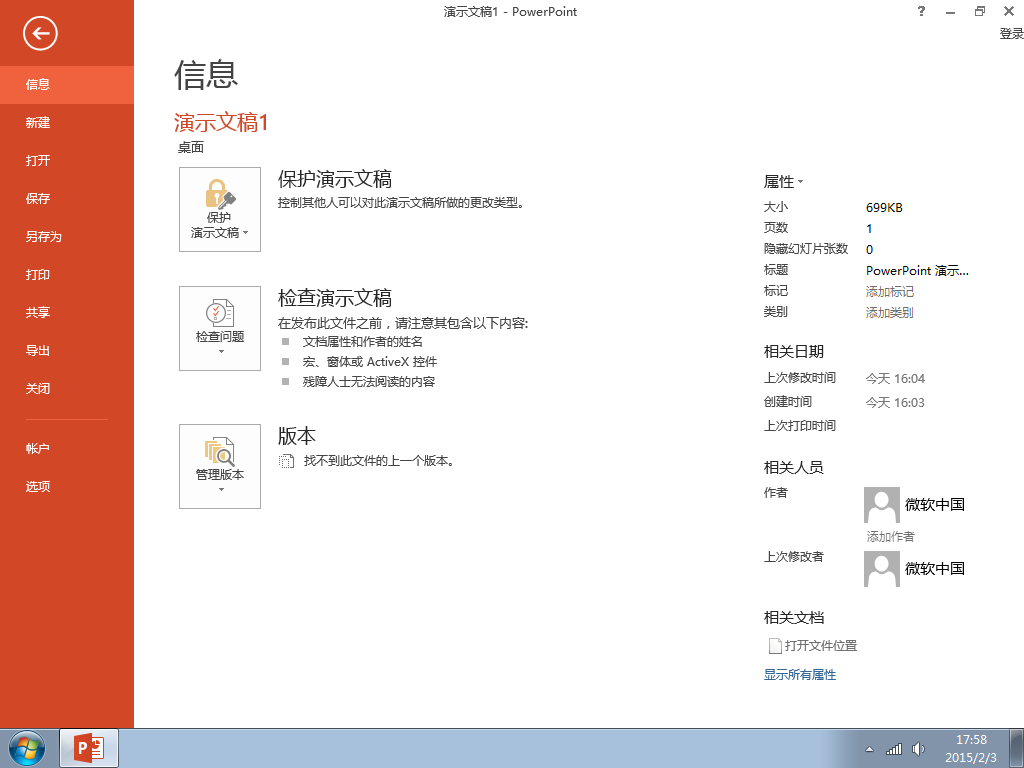The height and width of the screenshot is (768, 1024).
Task: Click the 添加类别 field
Action: 889,312
